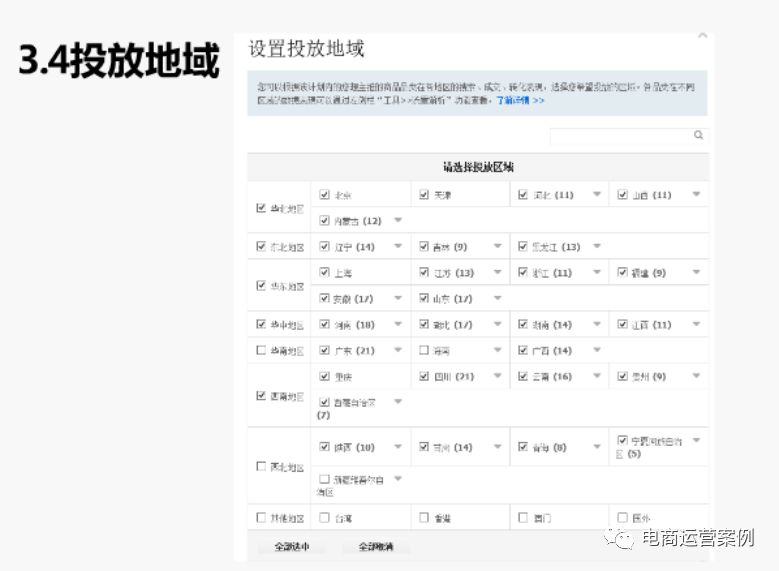Expand the 新疆维吾尔自治区 dropdown arrow
Image resolution: width=779 pixels, height=571 pixels.
click(398, 479)
